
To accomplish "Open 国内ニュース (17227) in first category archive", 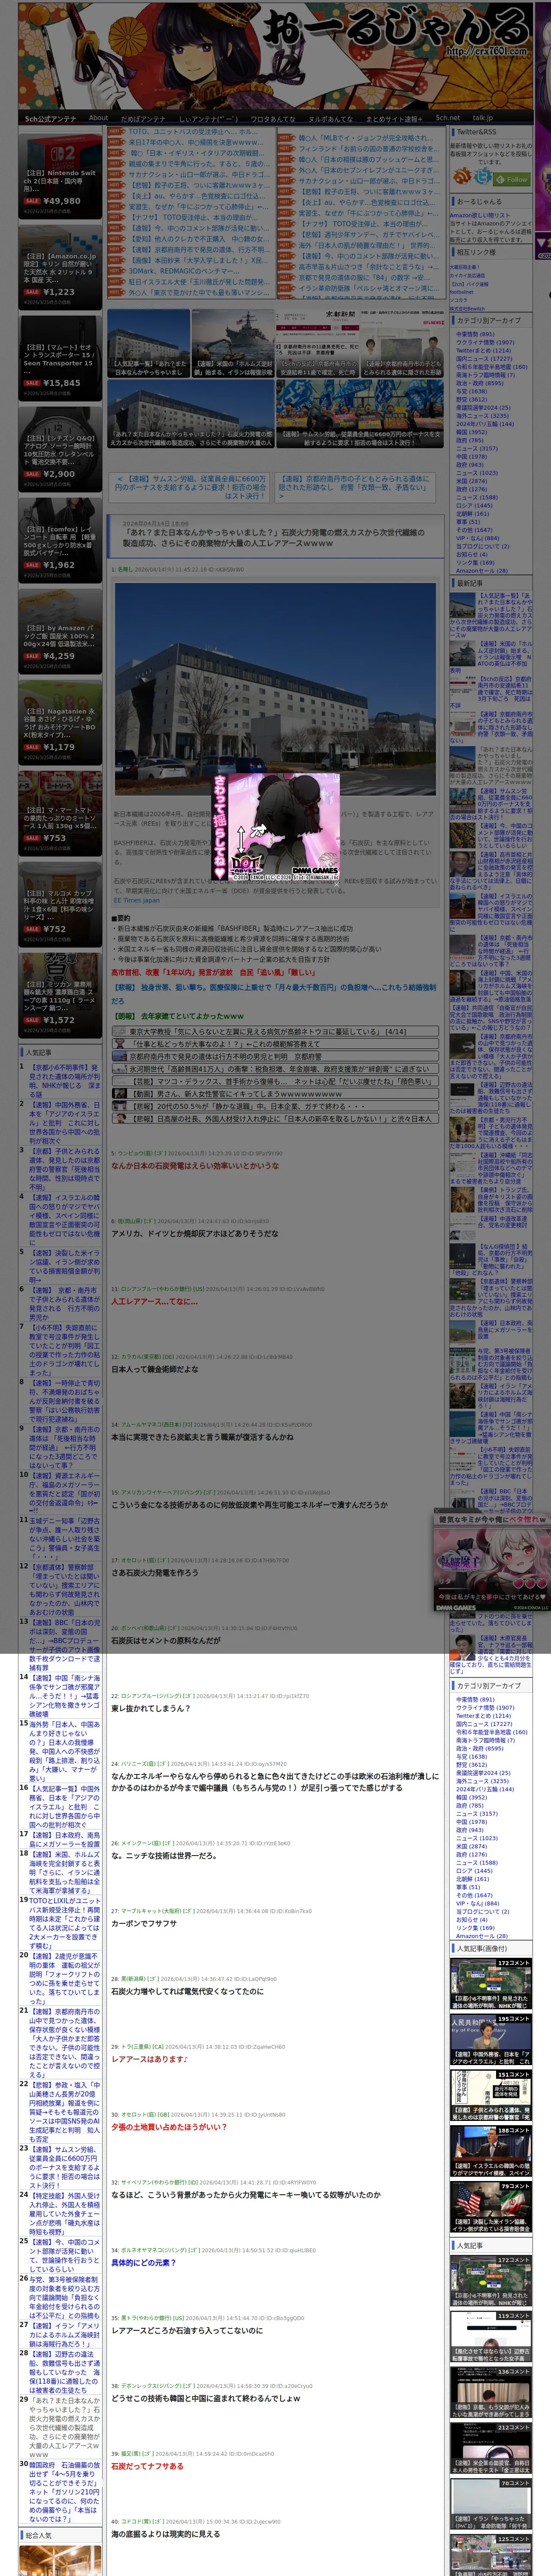I will [x=483, y=359].
